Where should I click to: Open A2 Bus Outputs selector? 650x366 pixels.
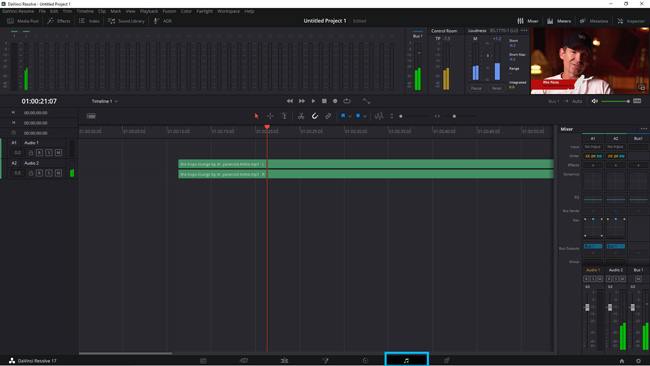pyautogui.click(x=616, y=246)
